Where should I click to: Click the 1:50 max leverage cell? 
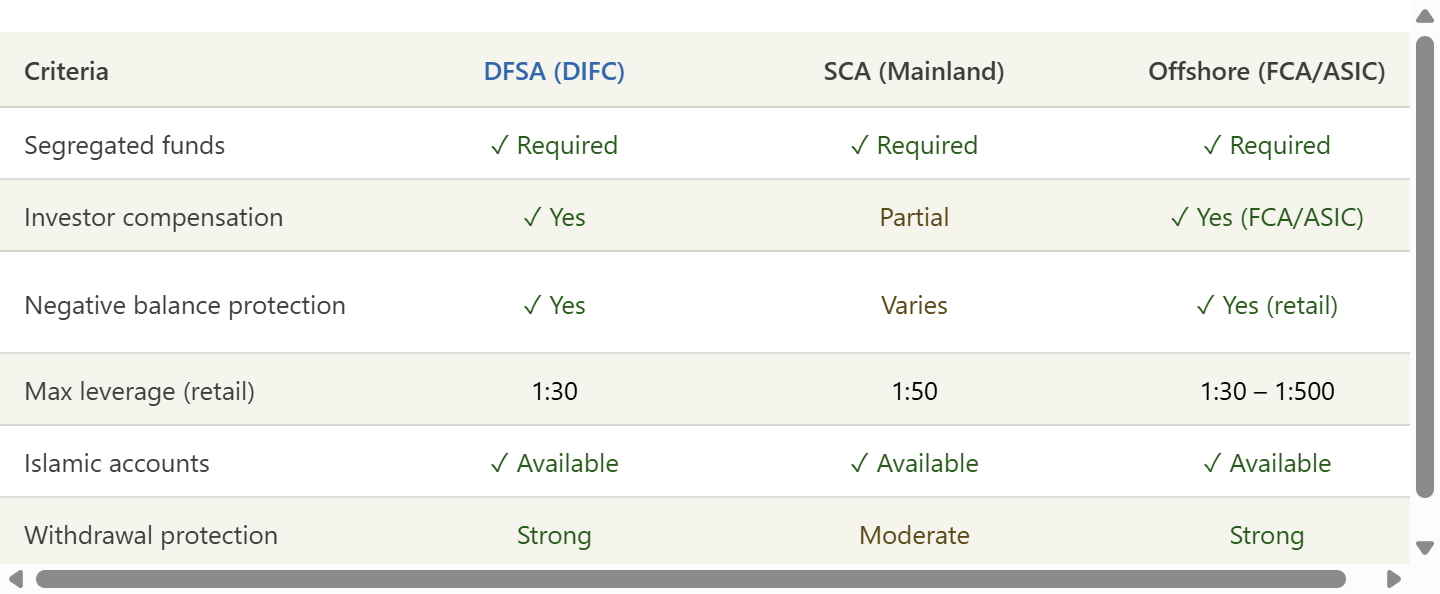pyautogui.click(x=914, y=391)
